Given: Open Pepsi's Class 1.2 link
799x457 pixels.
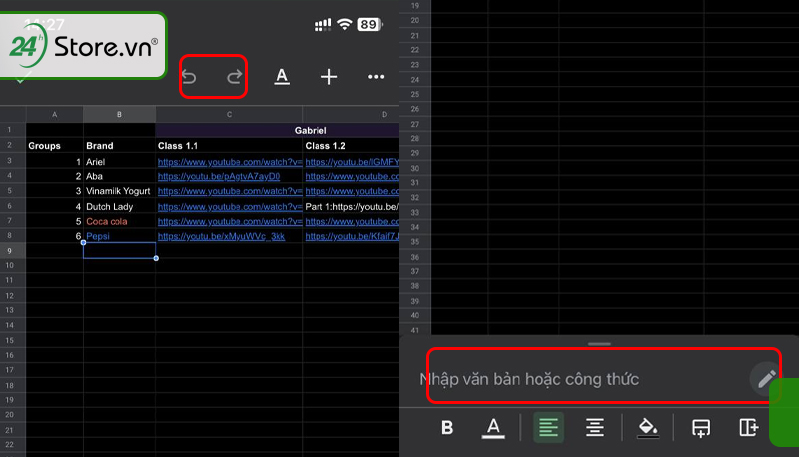Looking at the screenshot, I should point(352,236).
